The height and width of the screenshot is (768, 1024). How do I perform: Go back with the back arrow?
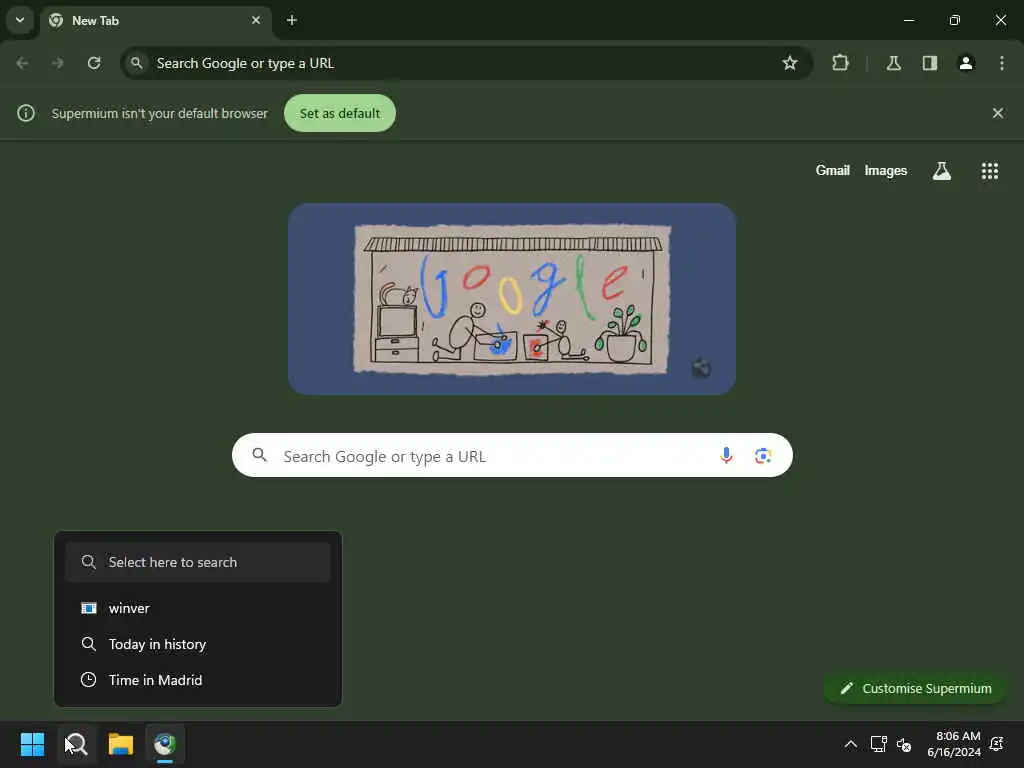click(x=22, y=63)
